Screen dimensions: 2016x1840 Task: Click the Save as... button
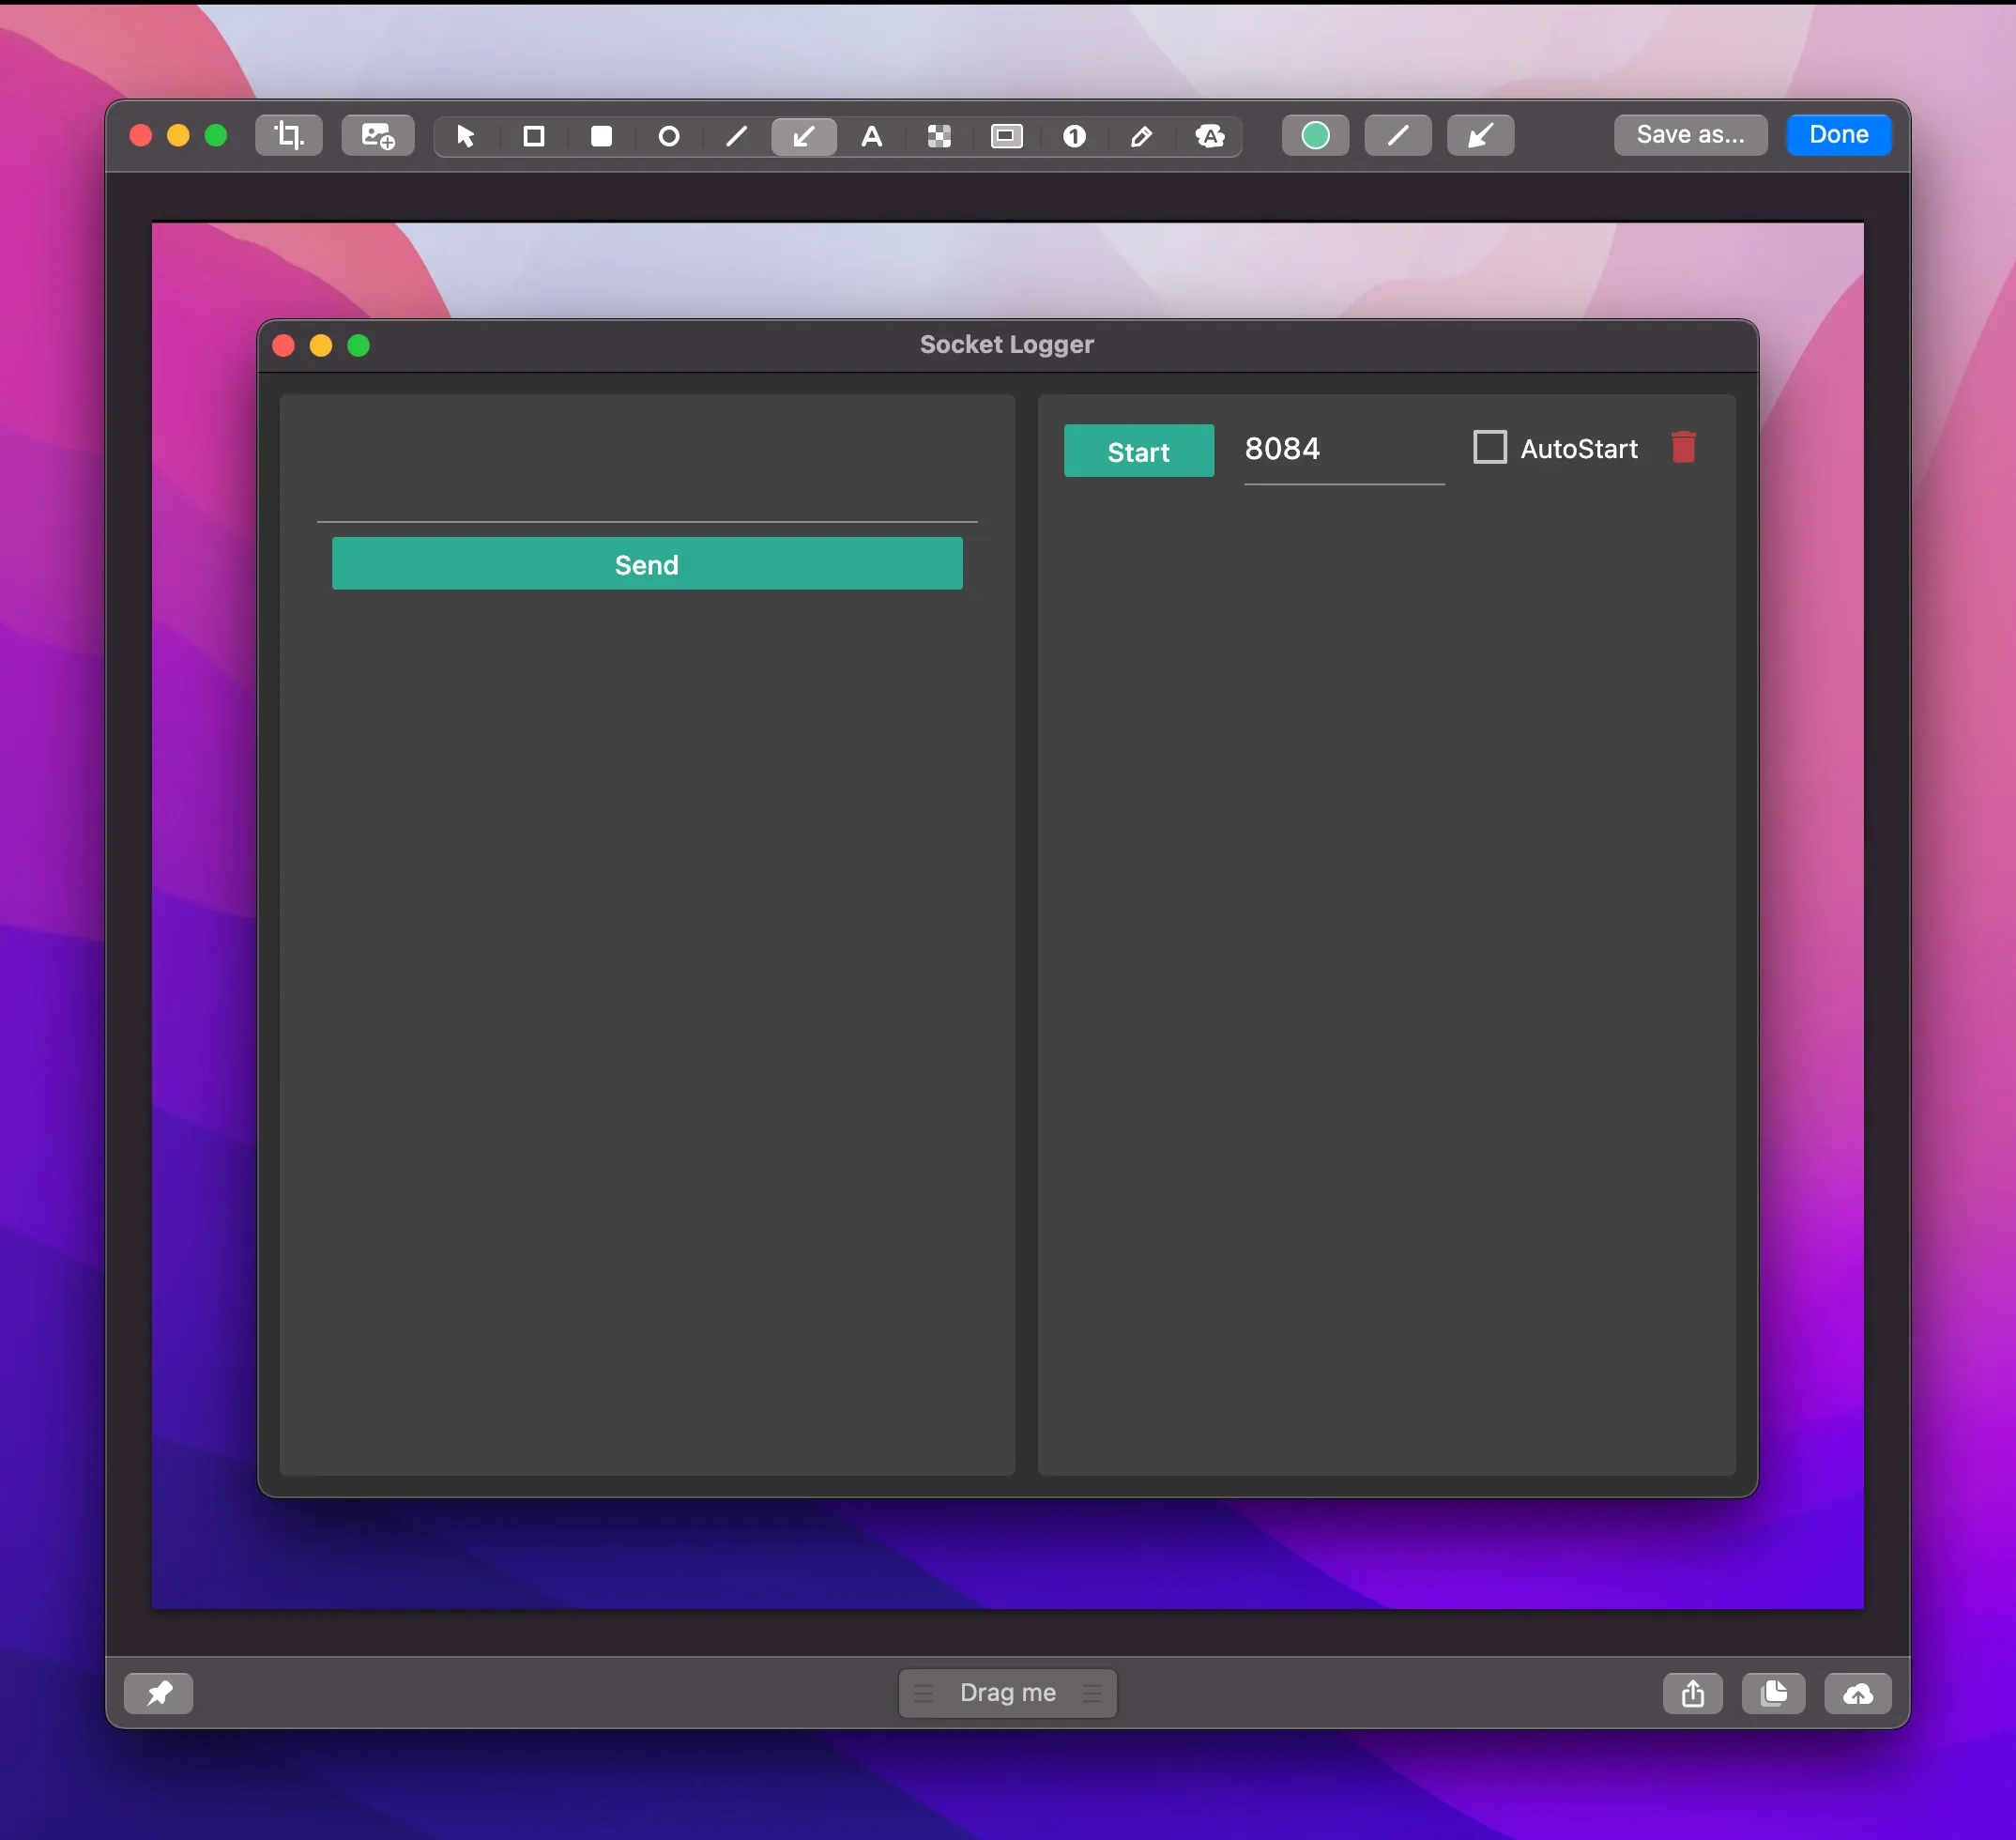(x=1690, y=135)
